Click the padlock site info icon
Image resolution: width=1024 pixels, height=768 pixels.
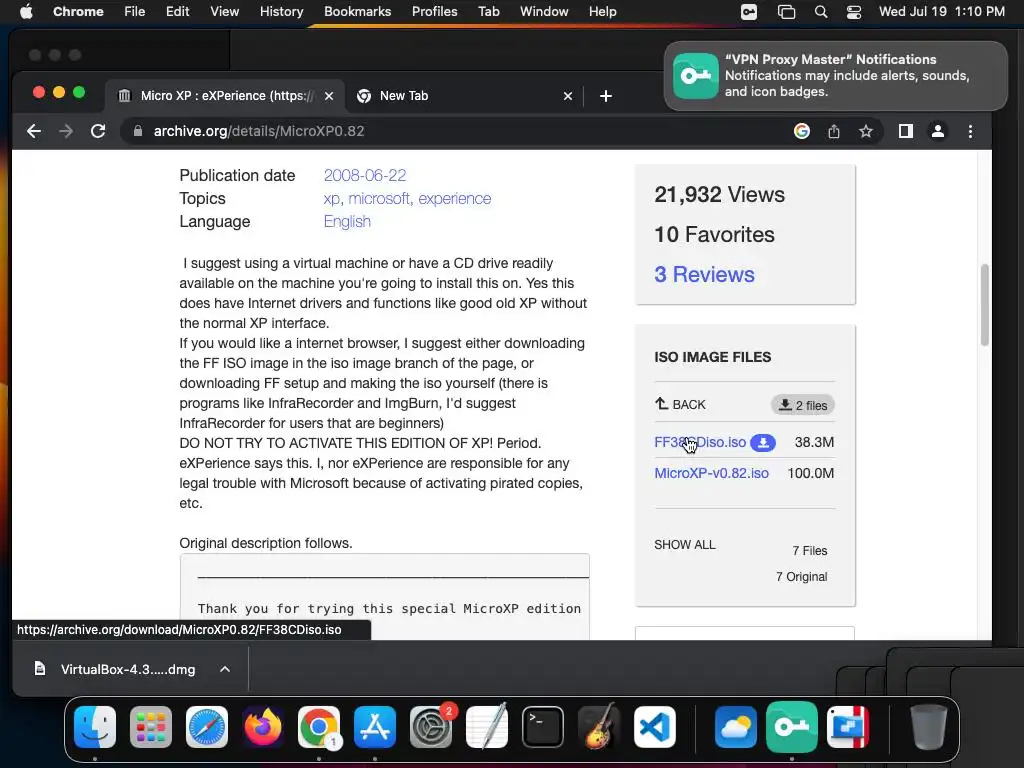pos(138,131)
